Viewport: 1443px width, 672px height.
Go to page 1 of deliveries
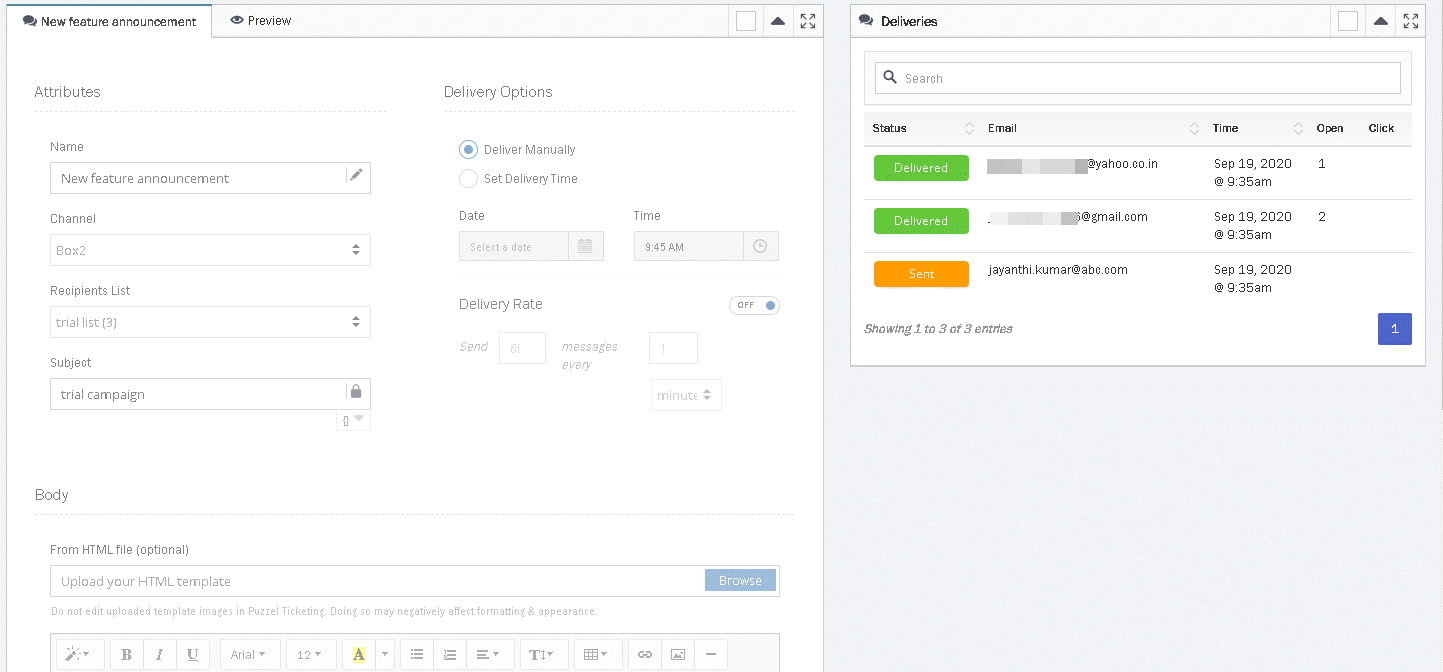click(1394, 329)
